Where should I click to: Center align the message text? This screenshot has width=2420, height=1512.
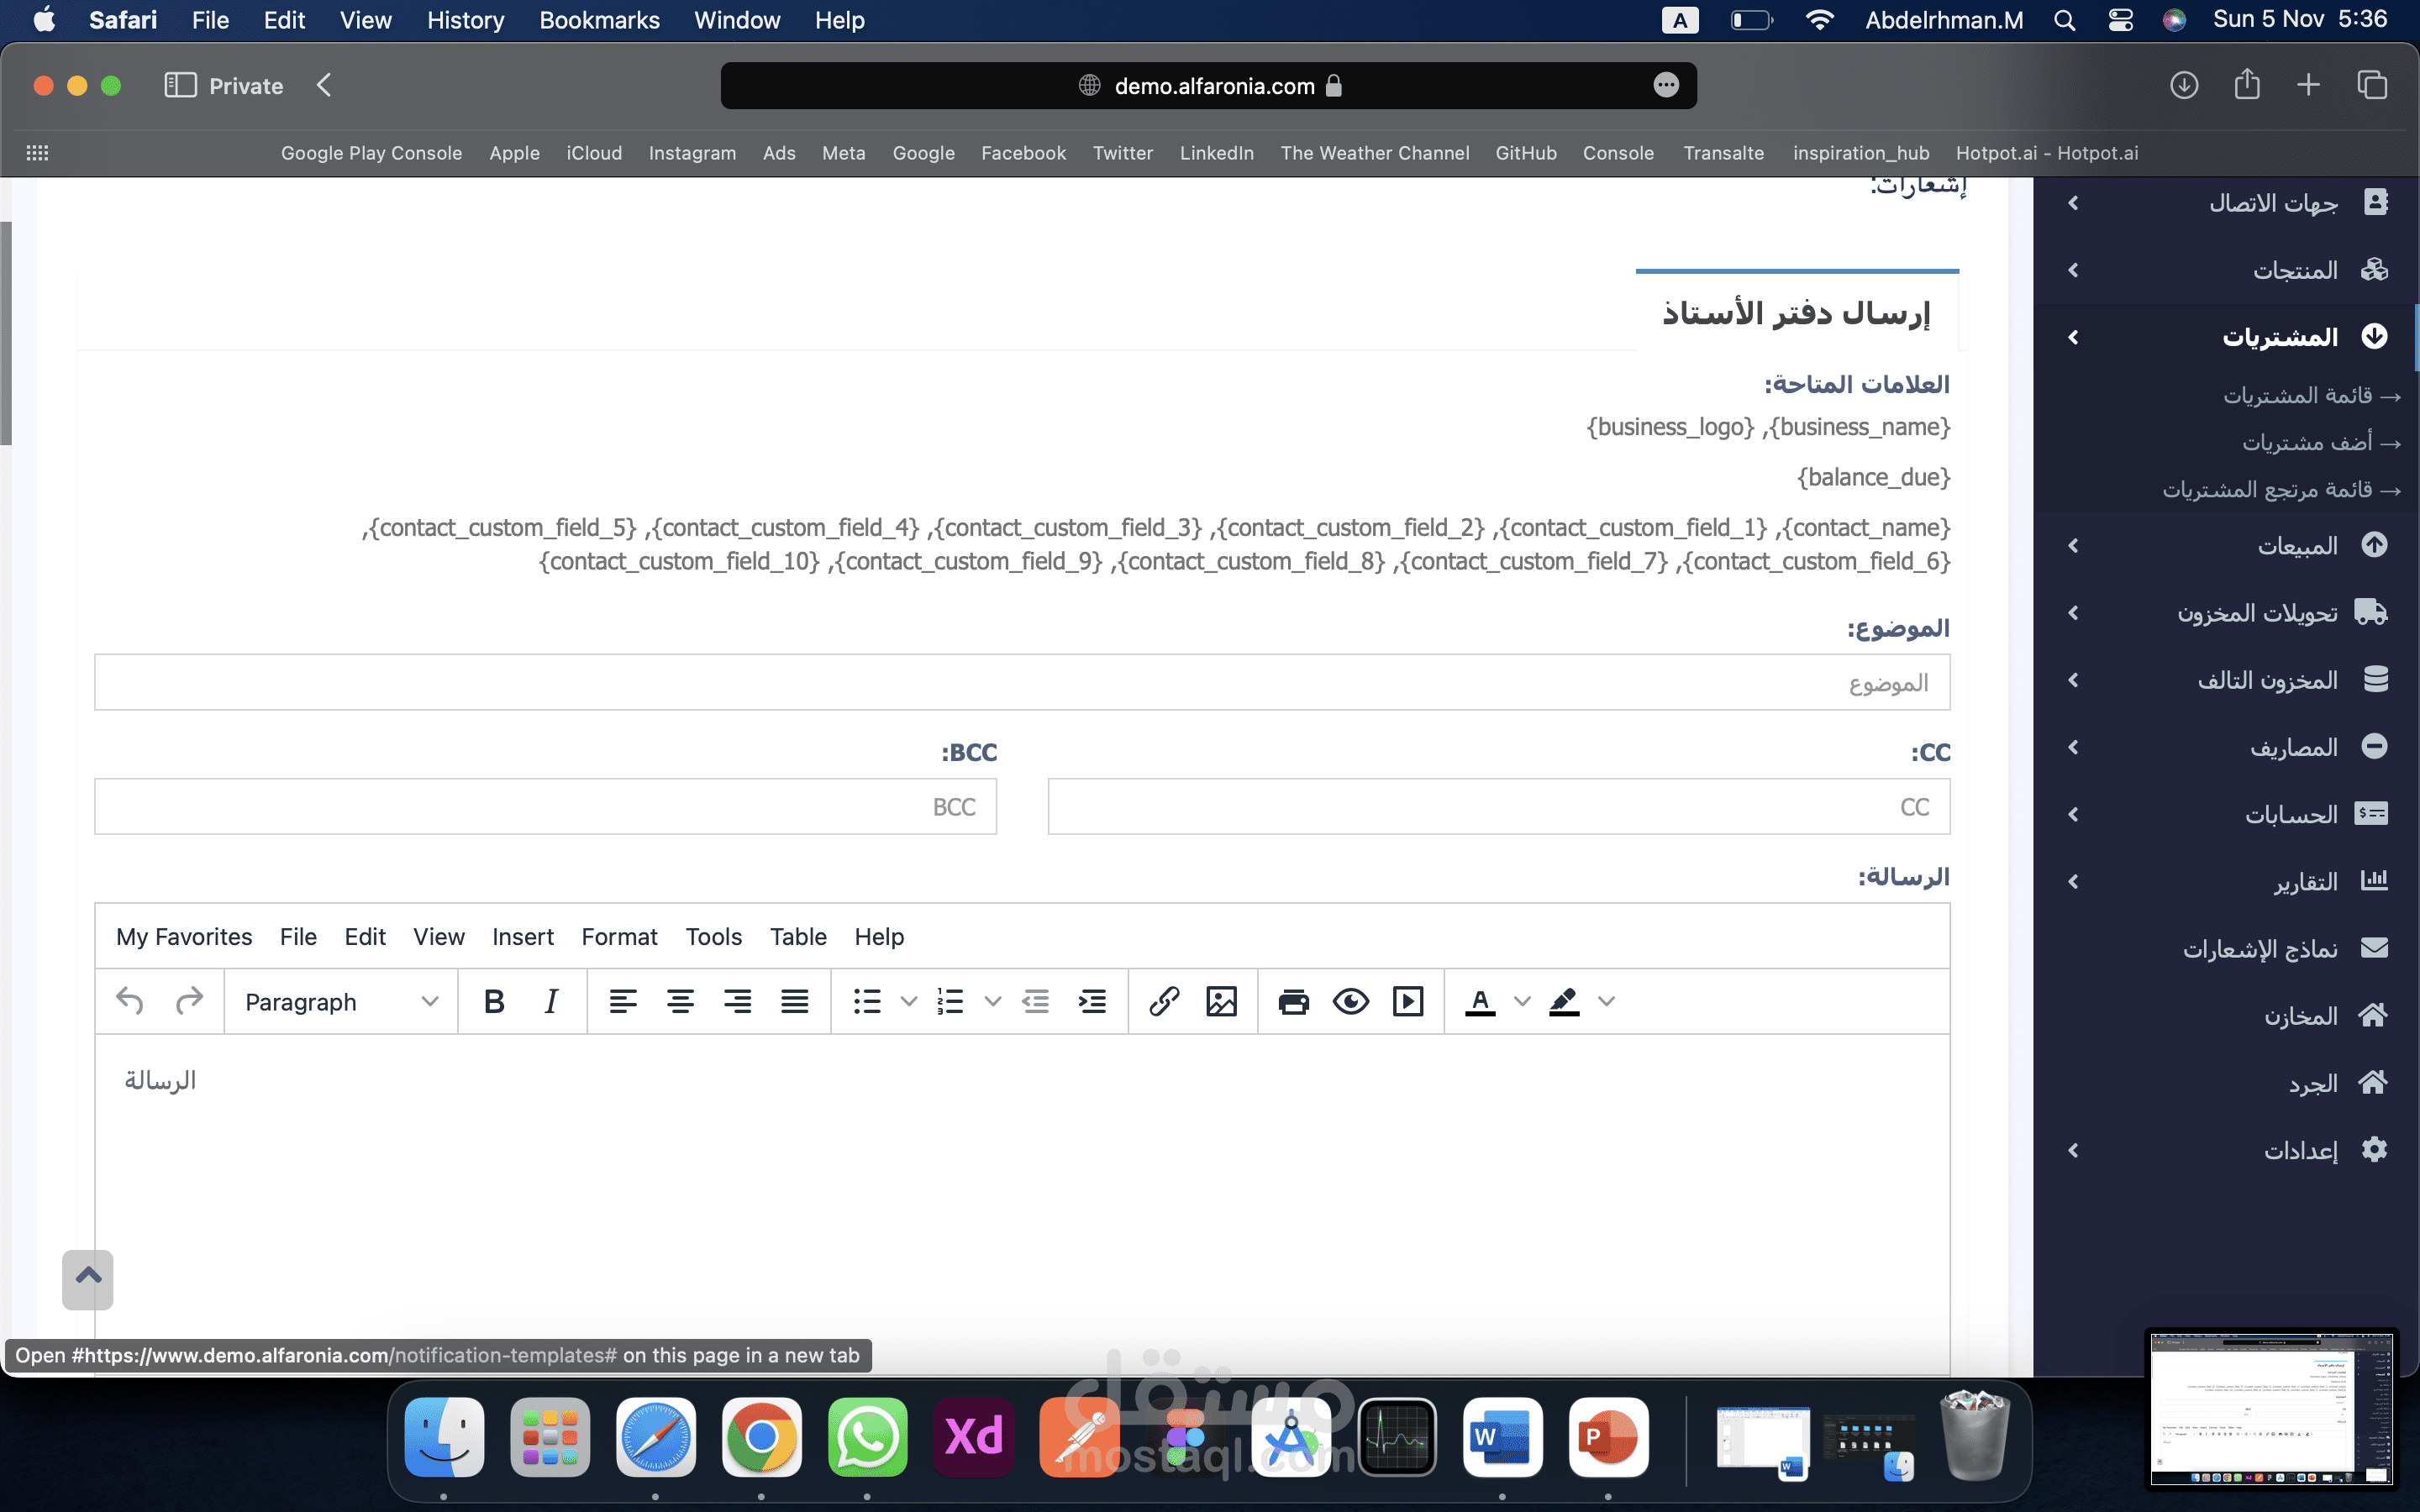(x=680, y=1001)
